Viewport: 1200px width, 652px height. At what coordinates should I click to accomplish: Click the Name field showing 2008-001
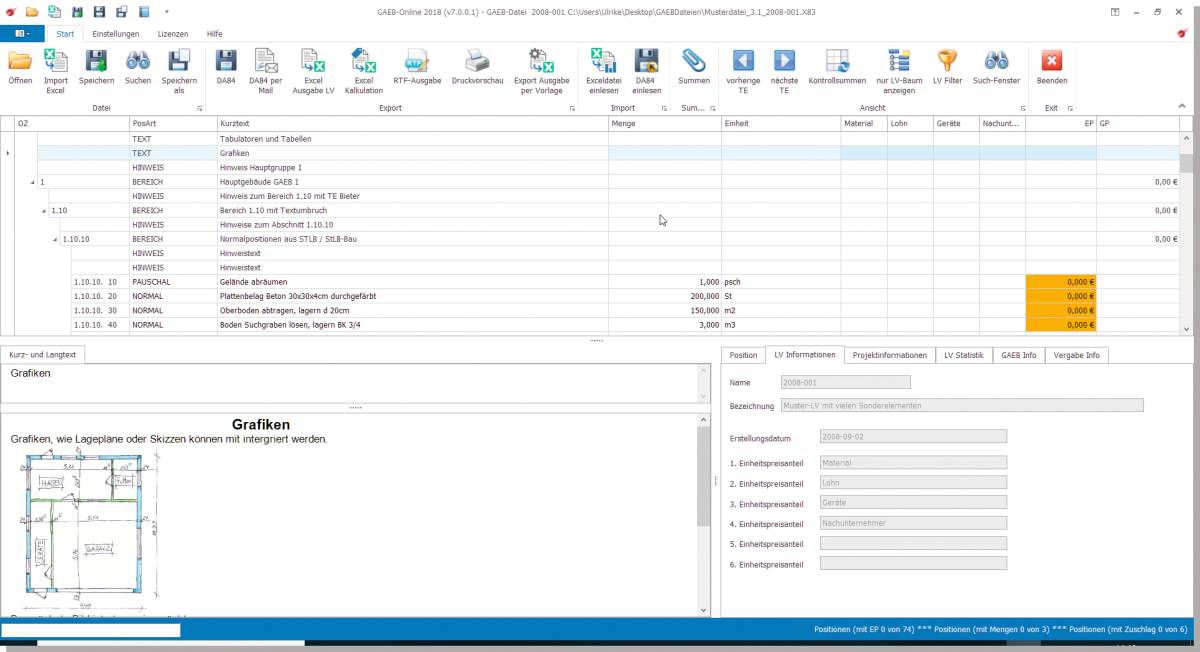pos(845,382)
